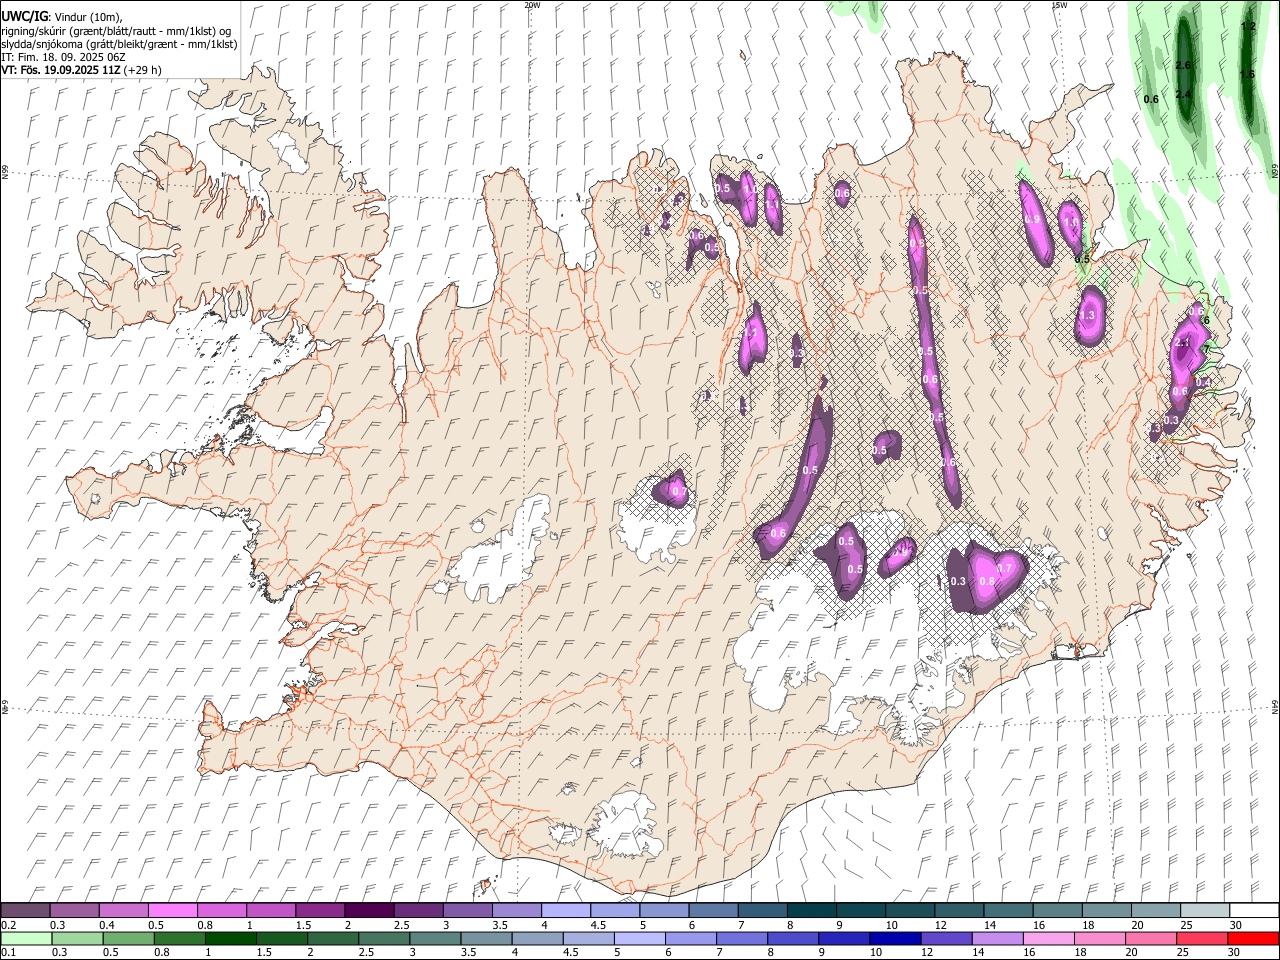Image resolution: width=1280 pixels, height=960 pixels.
Task: Click the "VT: Fös. 19.09.2025 11Z (+29 h)" line
Action: click(81, 70)
